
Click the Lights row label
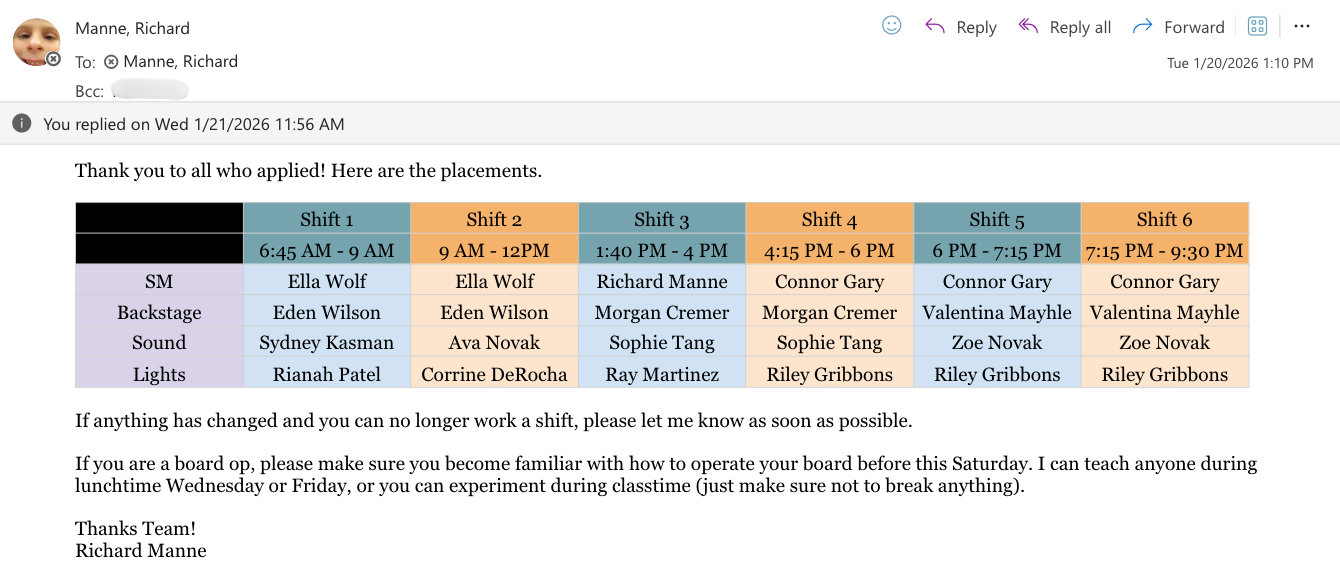point(159,374)
